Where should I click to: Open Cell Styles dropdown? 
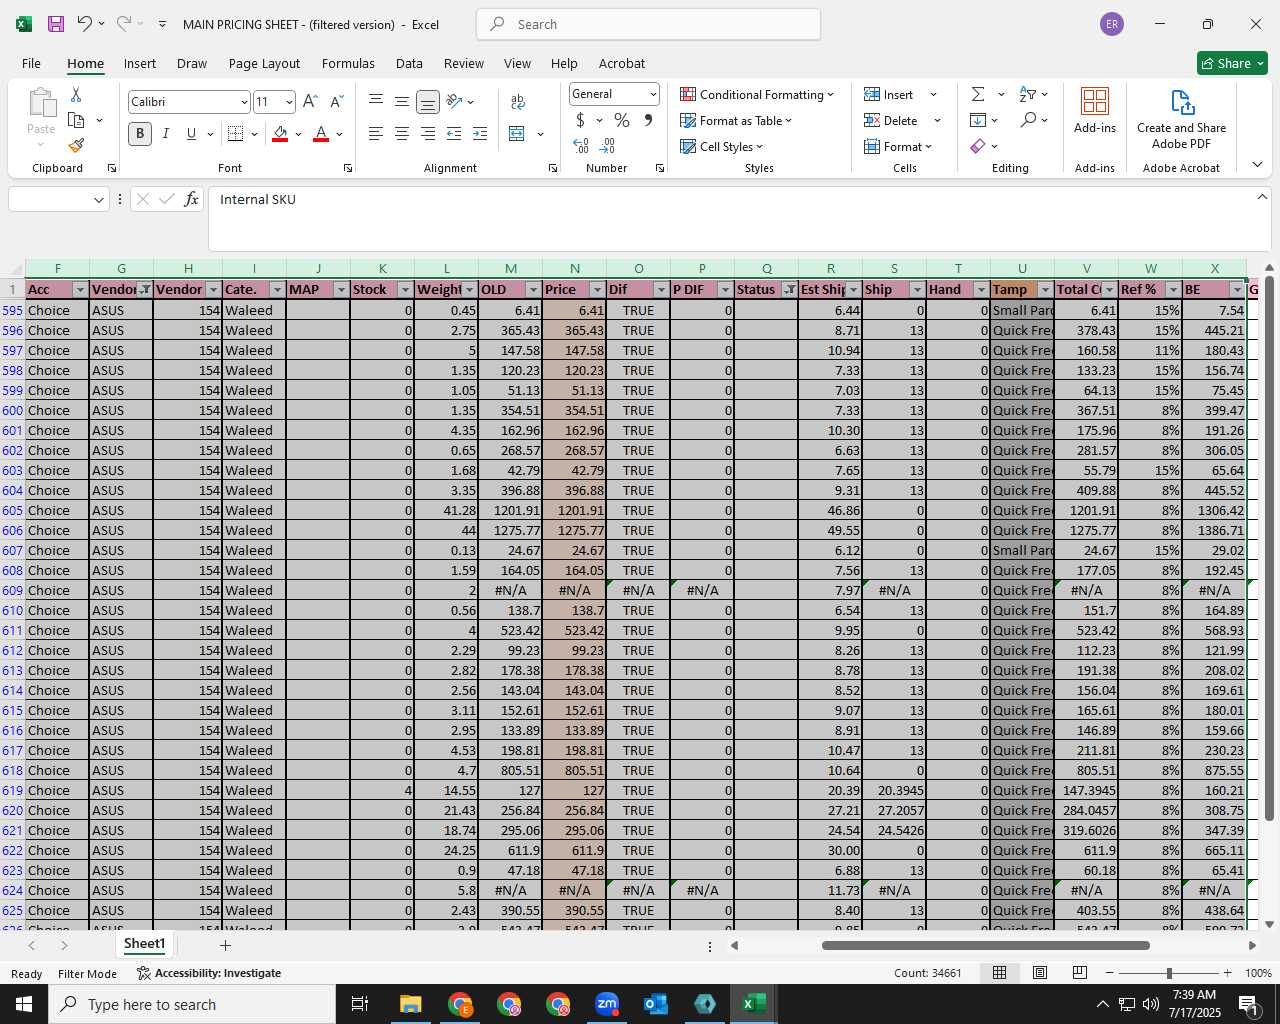(721, 146)
